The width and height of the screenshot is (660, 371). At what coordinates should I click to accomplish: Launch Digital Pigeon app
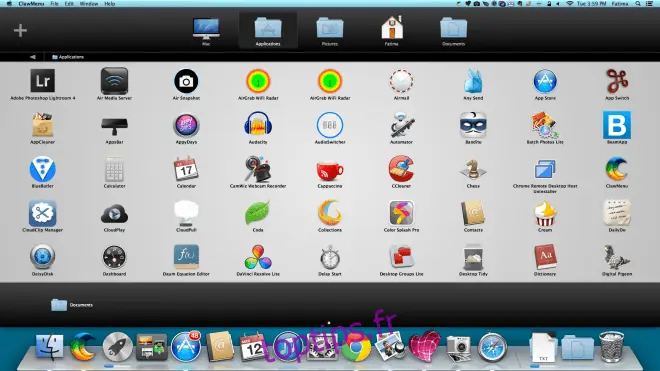click(617, 257)
